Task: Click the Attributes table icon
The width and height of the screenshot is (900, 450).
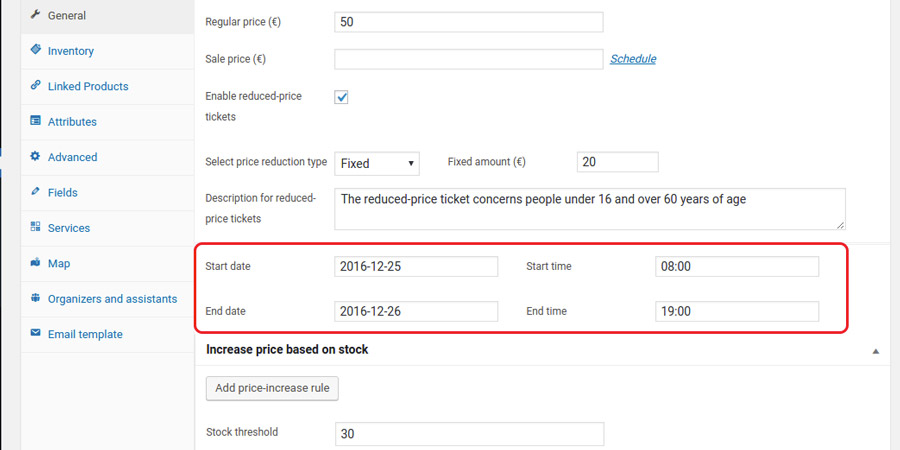Action: (x=35, y=121)
